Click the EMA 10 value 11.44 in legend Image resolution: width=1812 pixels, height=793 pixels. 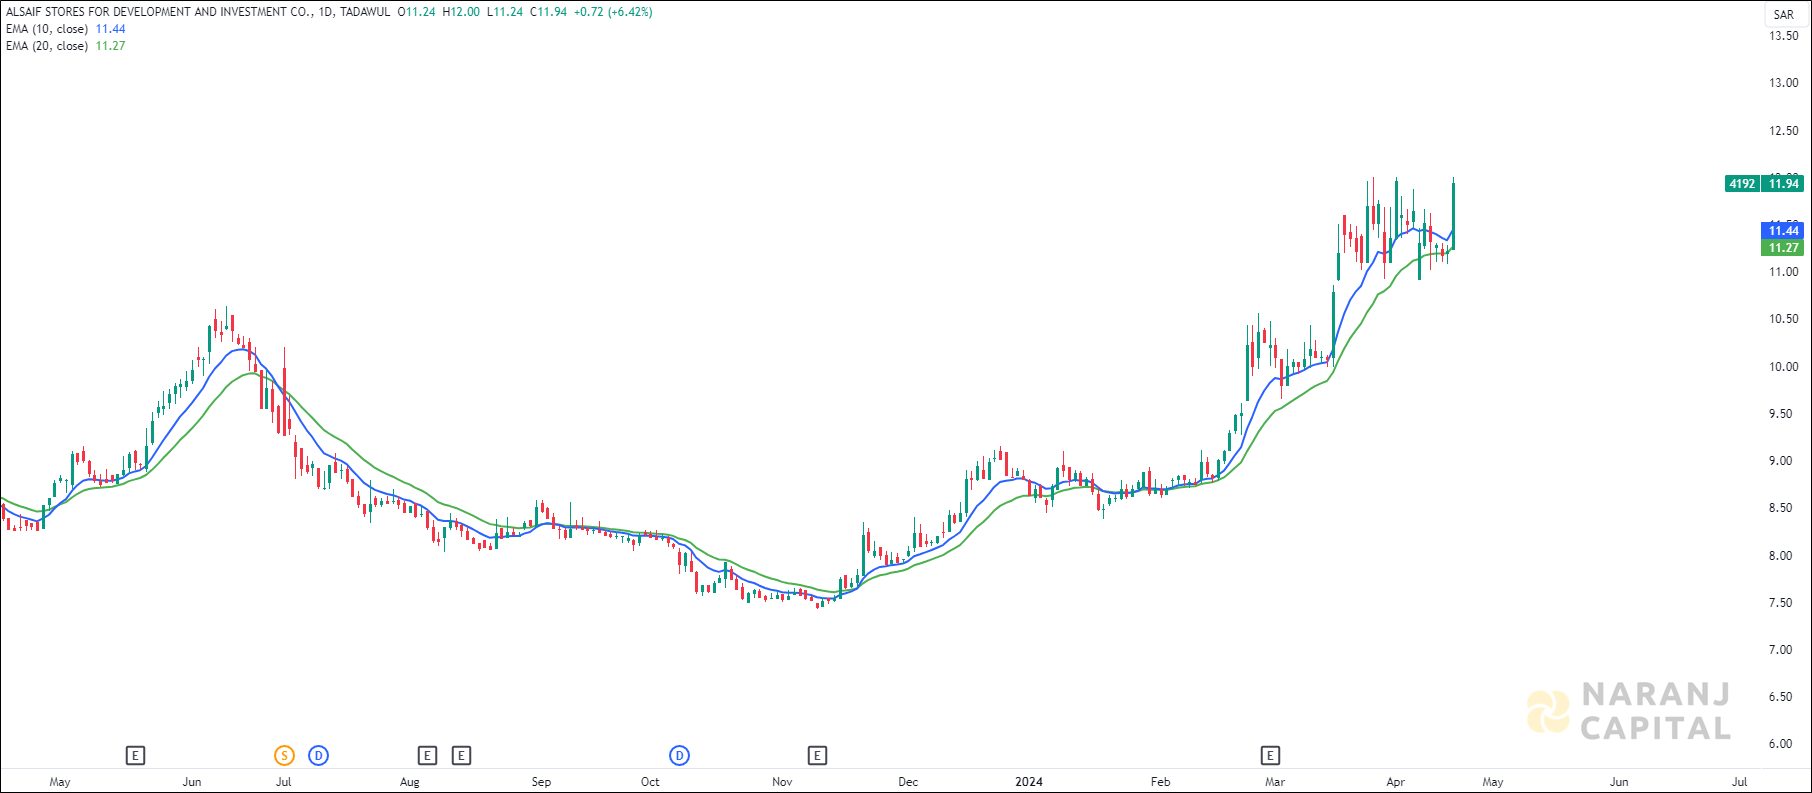pyautogui.click(x=110, y=29)
